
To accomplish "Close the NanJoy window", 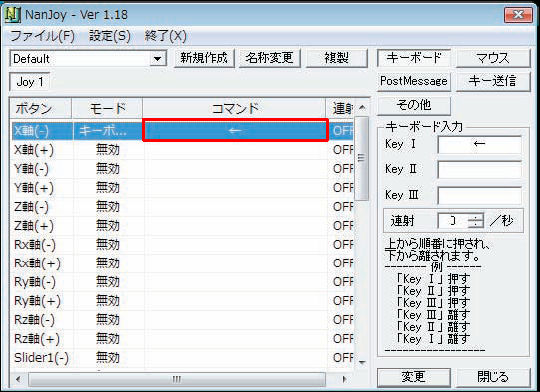I will 518,15.
